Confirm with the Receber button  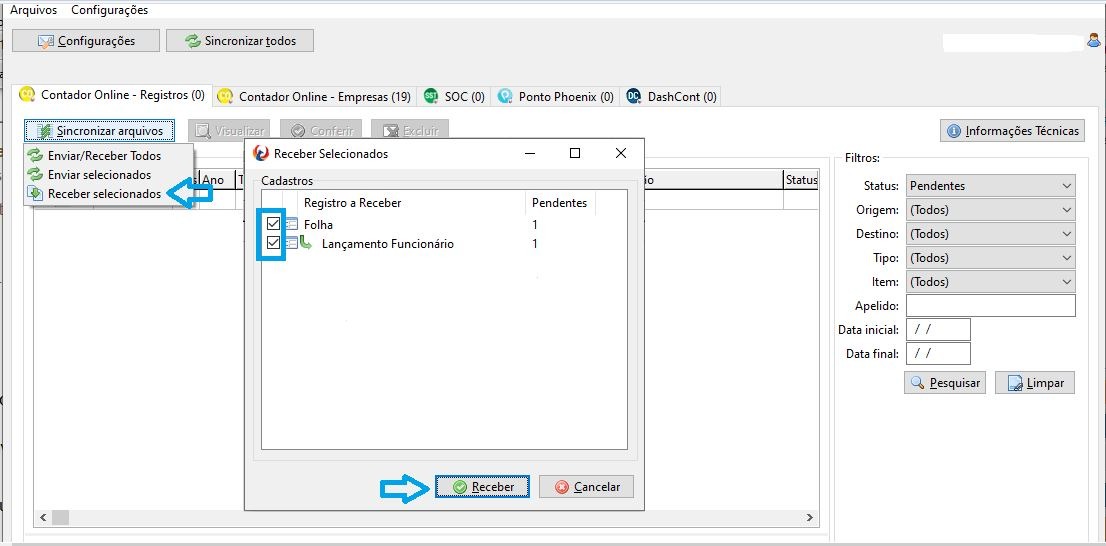[x=482, y=487]
